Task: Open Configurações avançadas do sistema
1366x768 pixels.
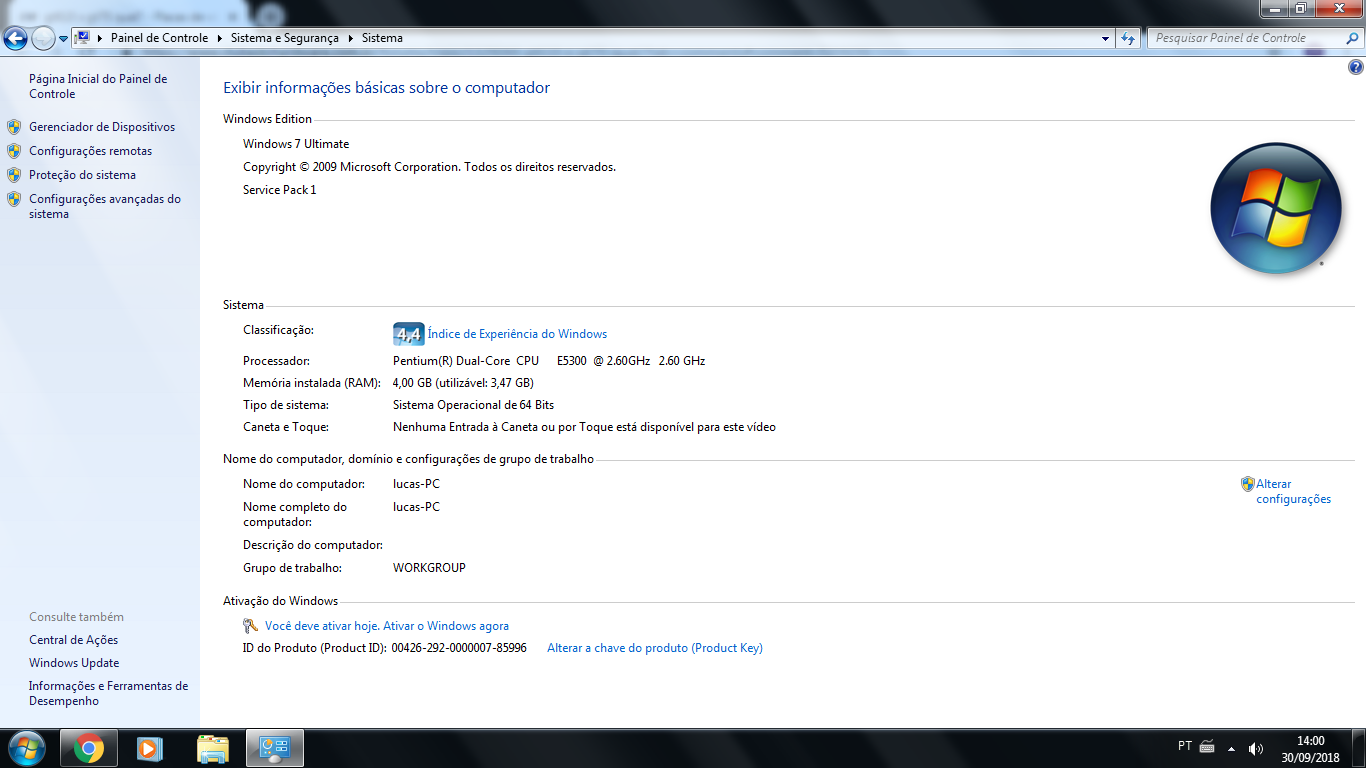Action: [105, 206]
